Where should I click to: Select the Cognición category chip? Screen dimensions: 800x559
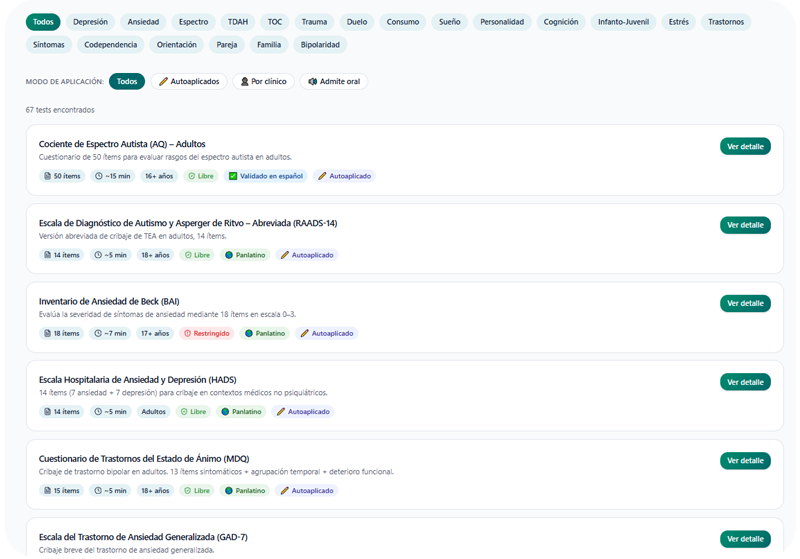[561, 22]
